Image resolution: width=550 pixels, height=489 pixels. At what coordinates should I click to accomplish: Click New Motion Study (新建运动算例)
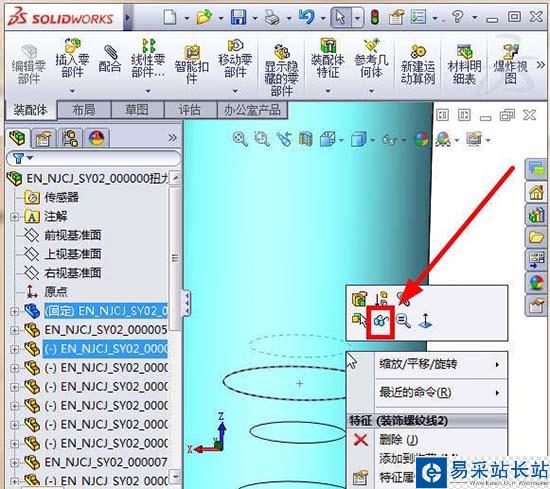pyautogui.click(x=418, y=64)
